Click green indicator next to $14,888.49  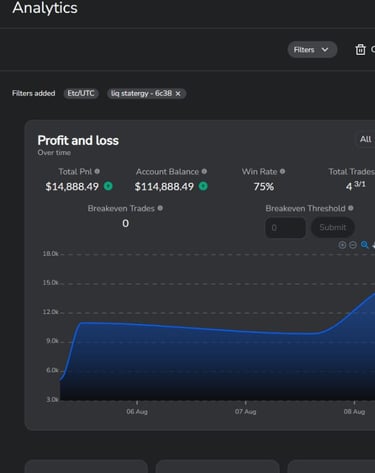click(108, 186)
